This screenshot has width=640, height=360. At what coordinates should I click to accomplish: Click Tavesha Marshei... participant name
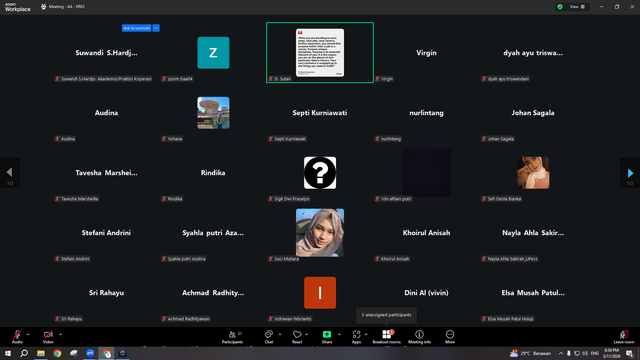106,173
